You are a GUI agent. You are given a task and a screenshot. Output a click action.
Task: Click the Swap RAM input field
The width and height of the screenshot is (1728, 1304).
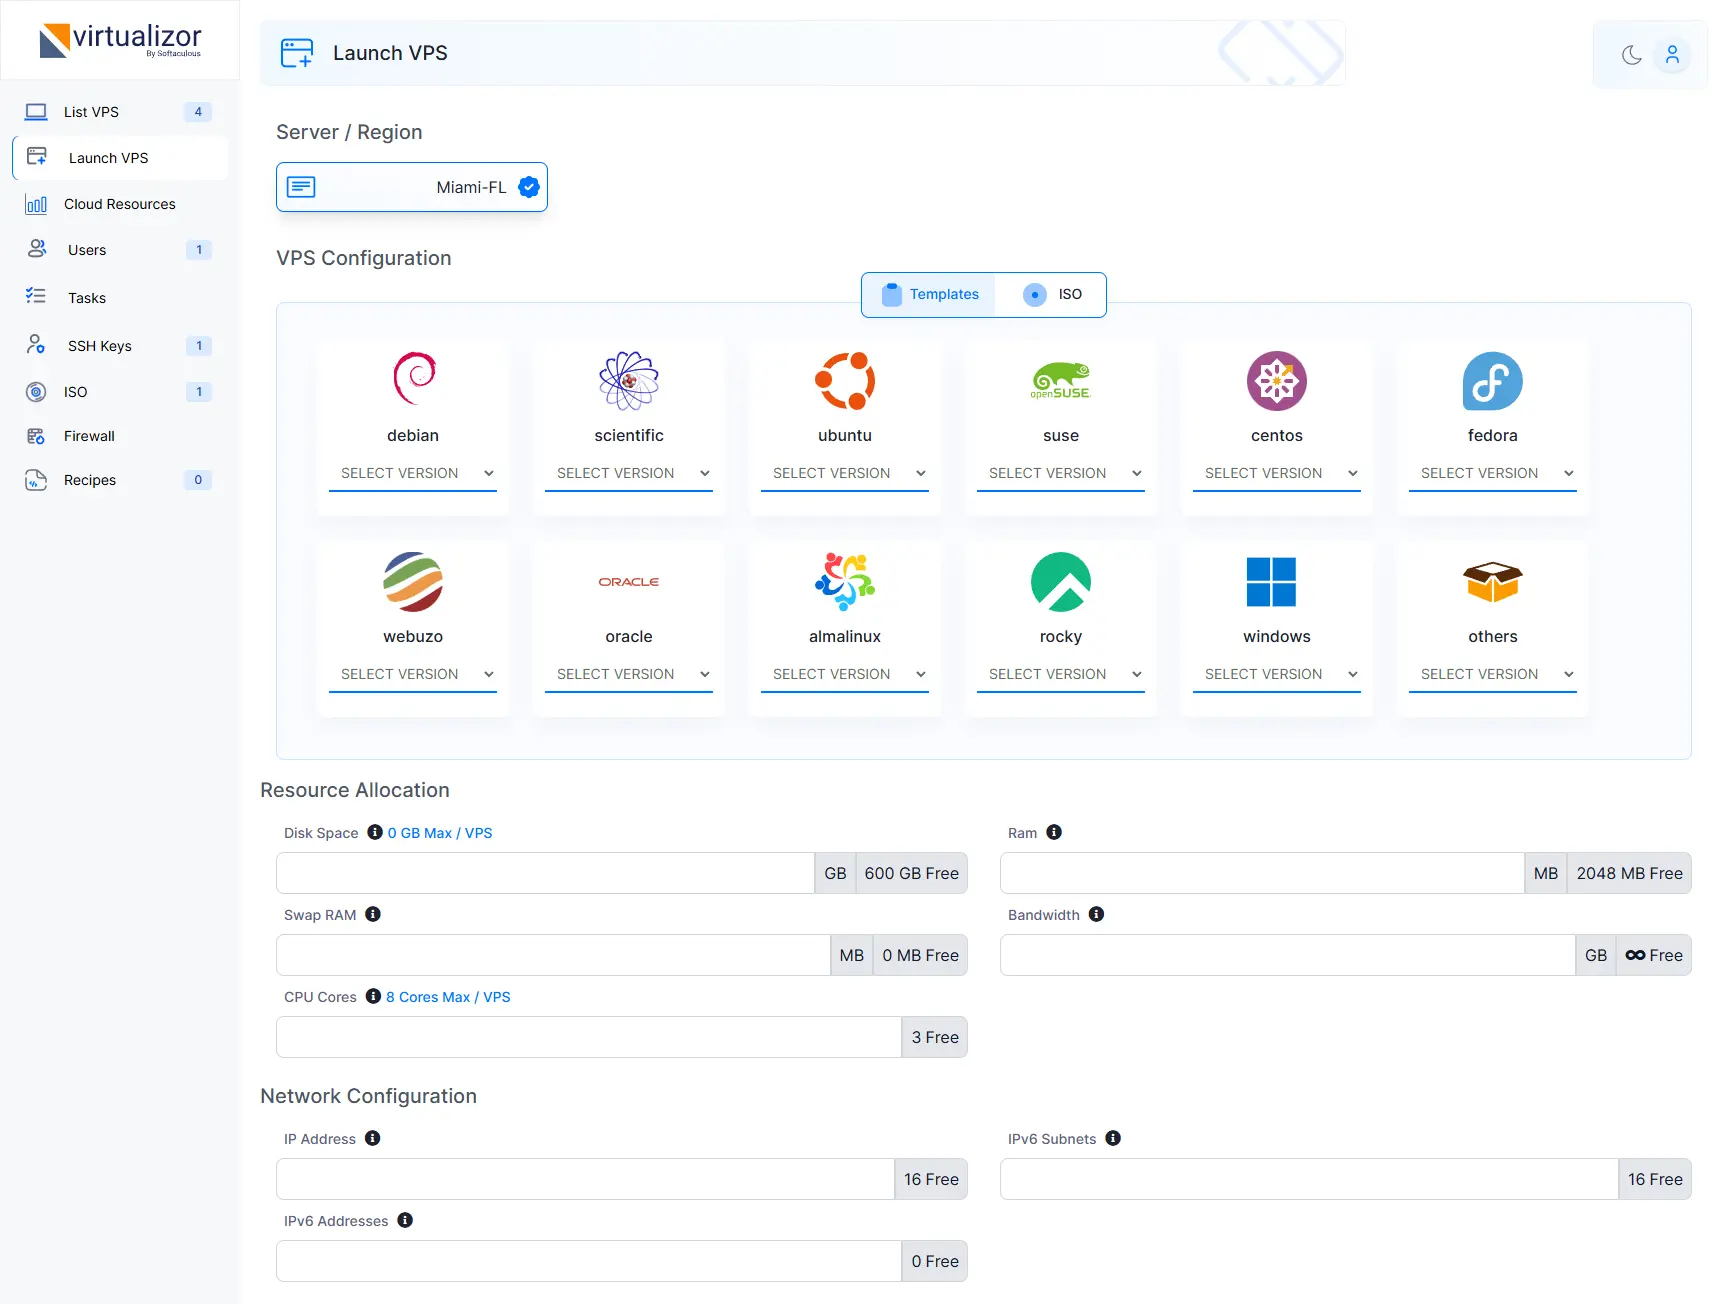(x=553, y=955)
